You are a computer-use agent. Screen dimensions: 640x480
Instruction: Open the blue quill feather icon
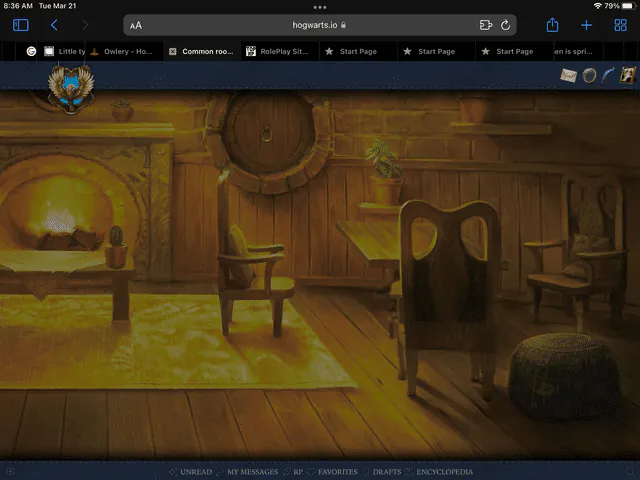608,75
